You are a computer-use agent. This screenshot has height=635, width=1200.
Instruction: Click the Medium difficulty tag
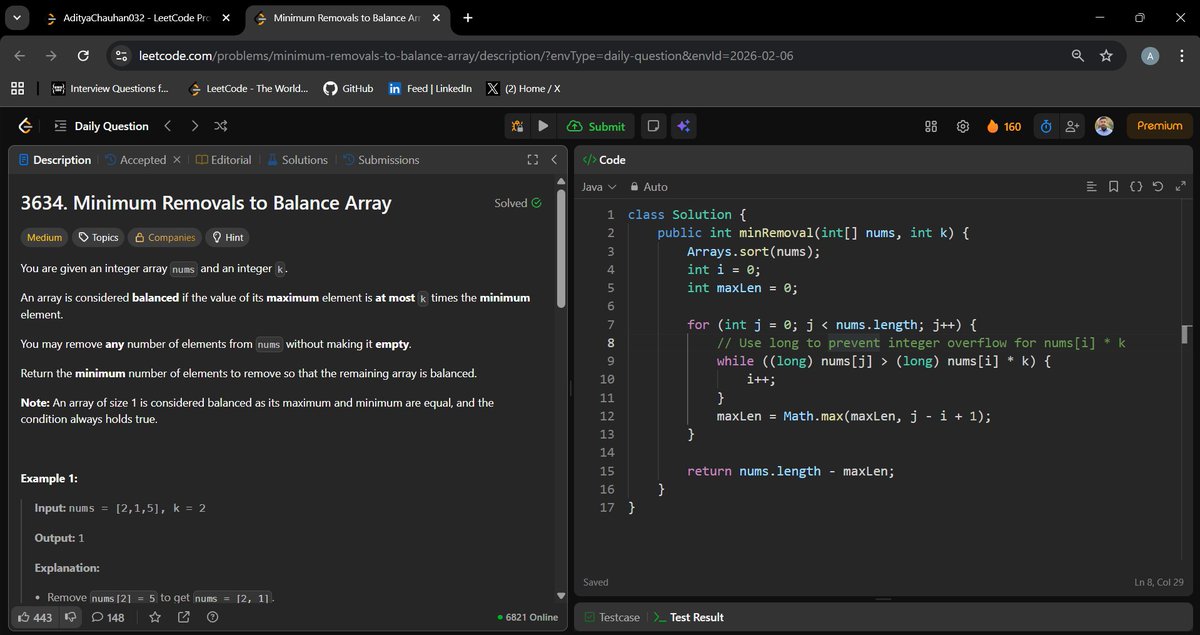coord(44,238)
